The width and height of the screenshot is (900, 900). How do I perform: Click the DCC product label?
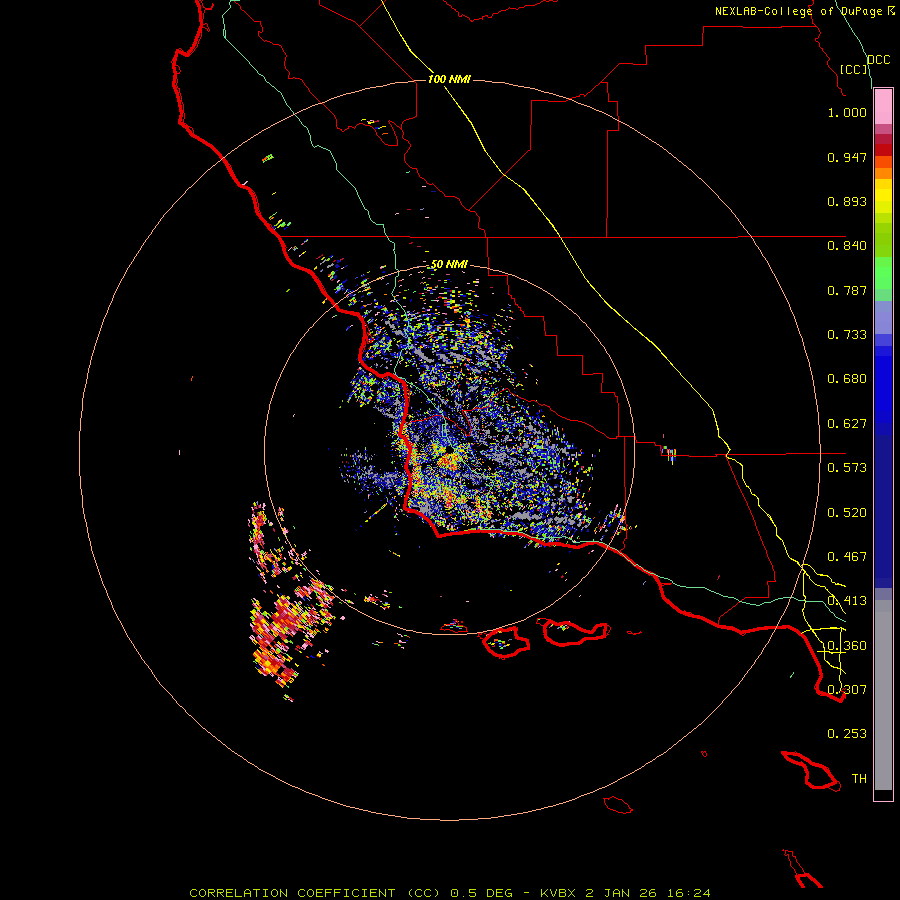(x=879, y=60)
